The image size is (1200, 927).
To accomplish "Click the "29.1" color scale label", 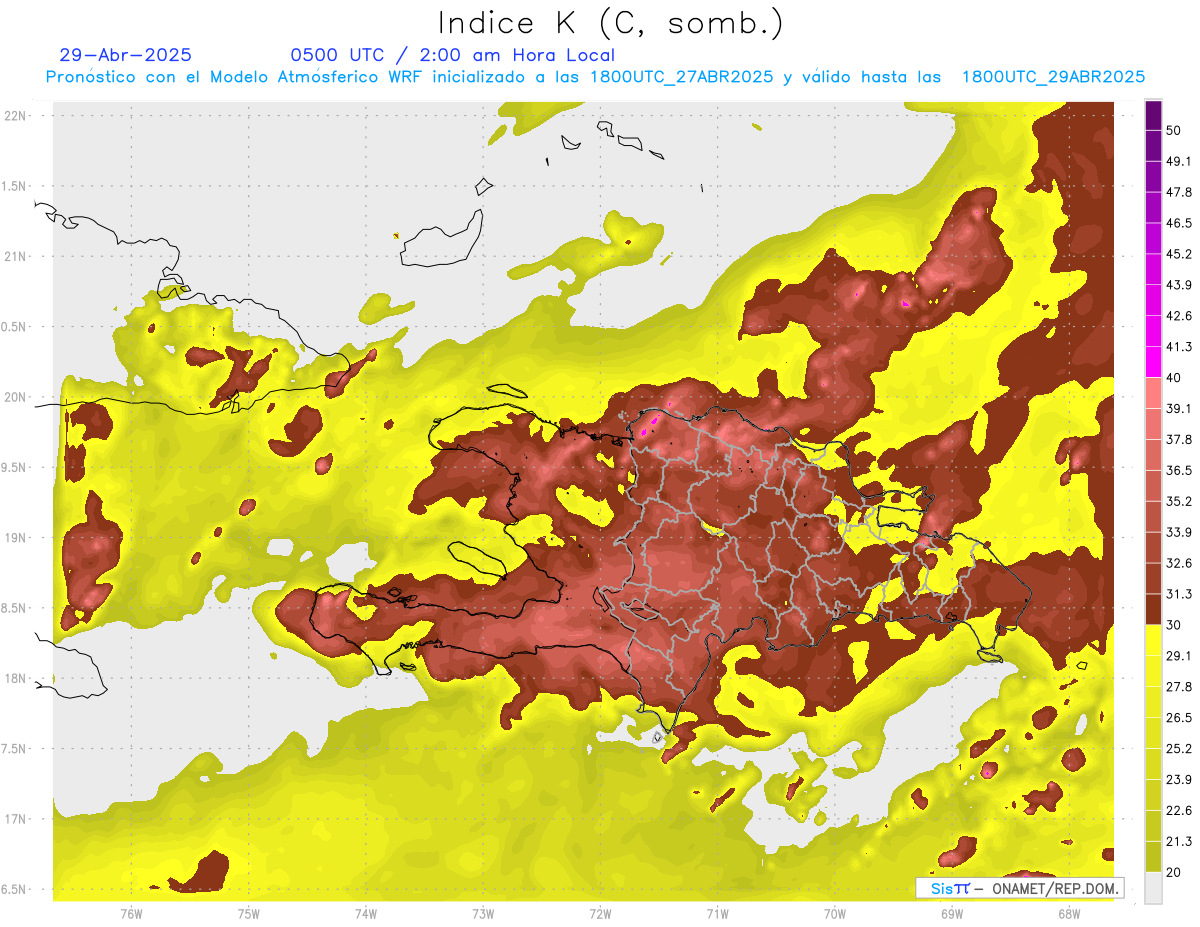I will [1179, 656].
